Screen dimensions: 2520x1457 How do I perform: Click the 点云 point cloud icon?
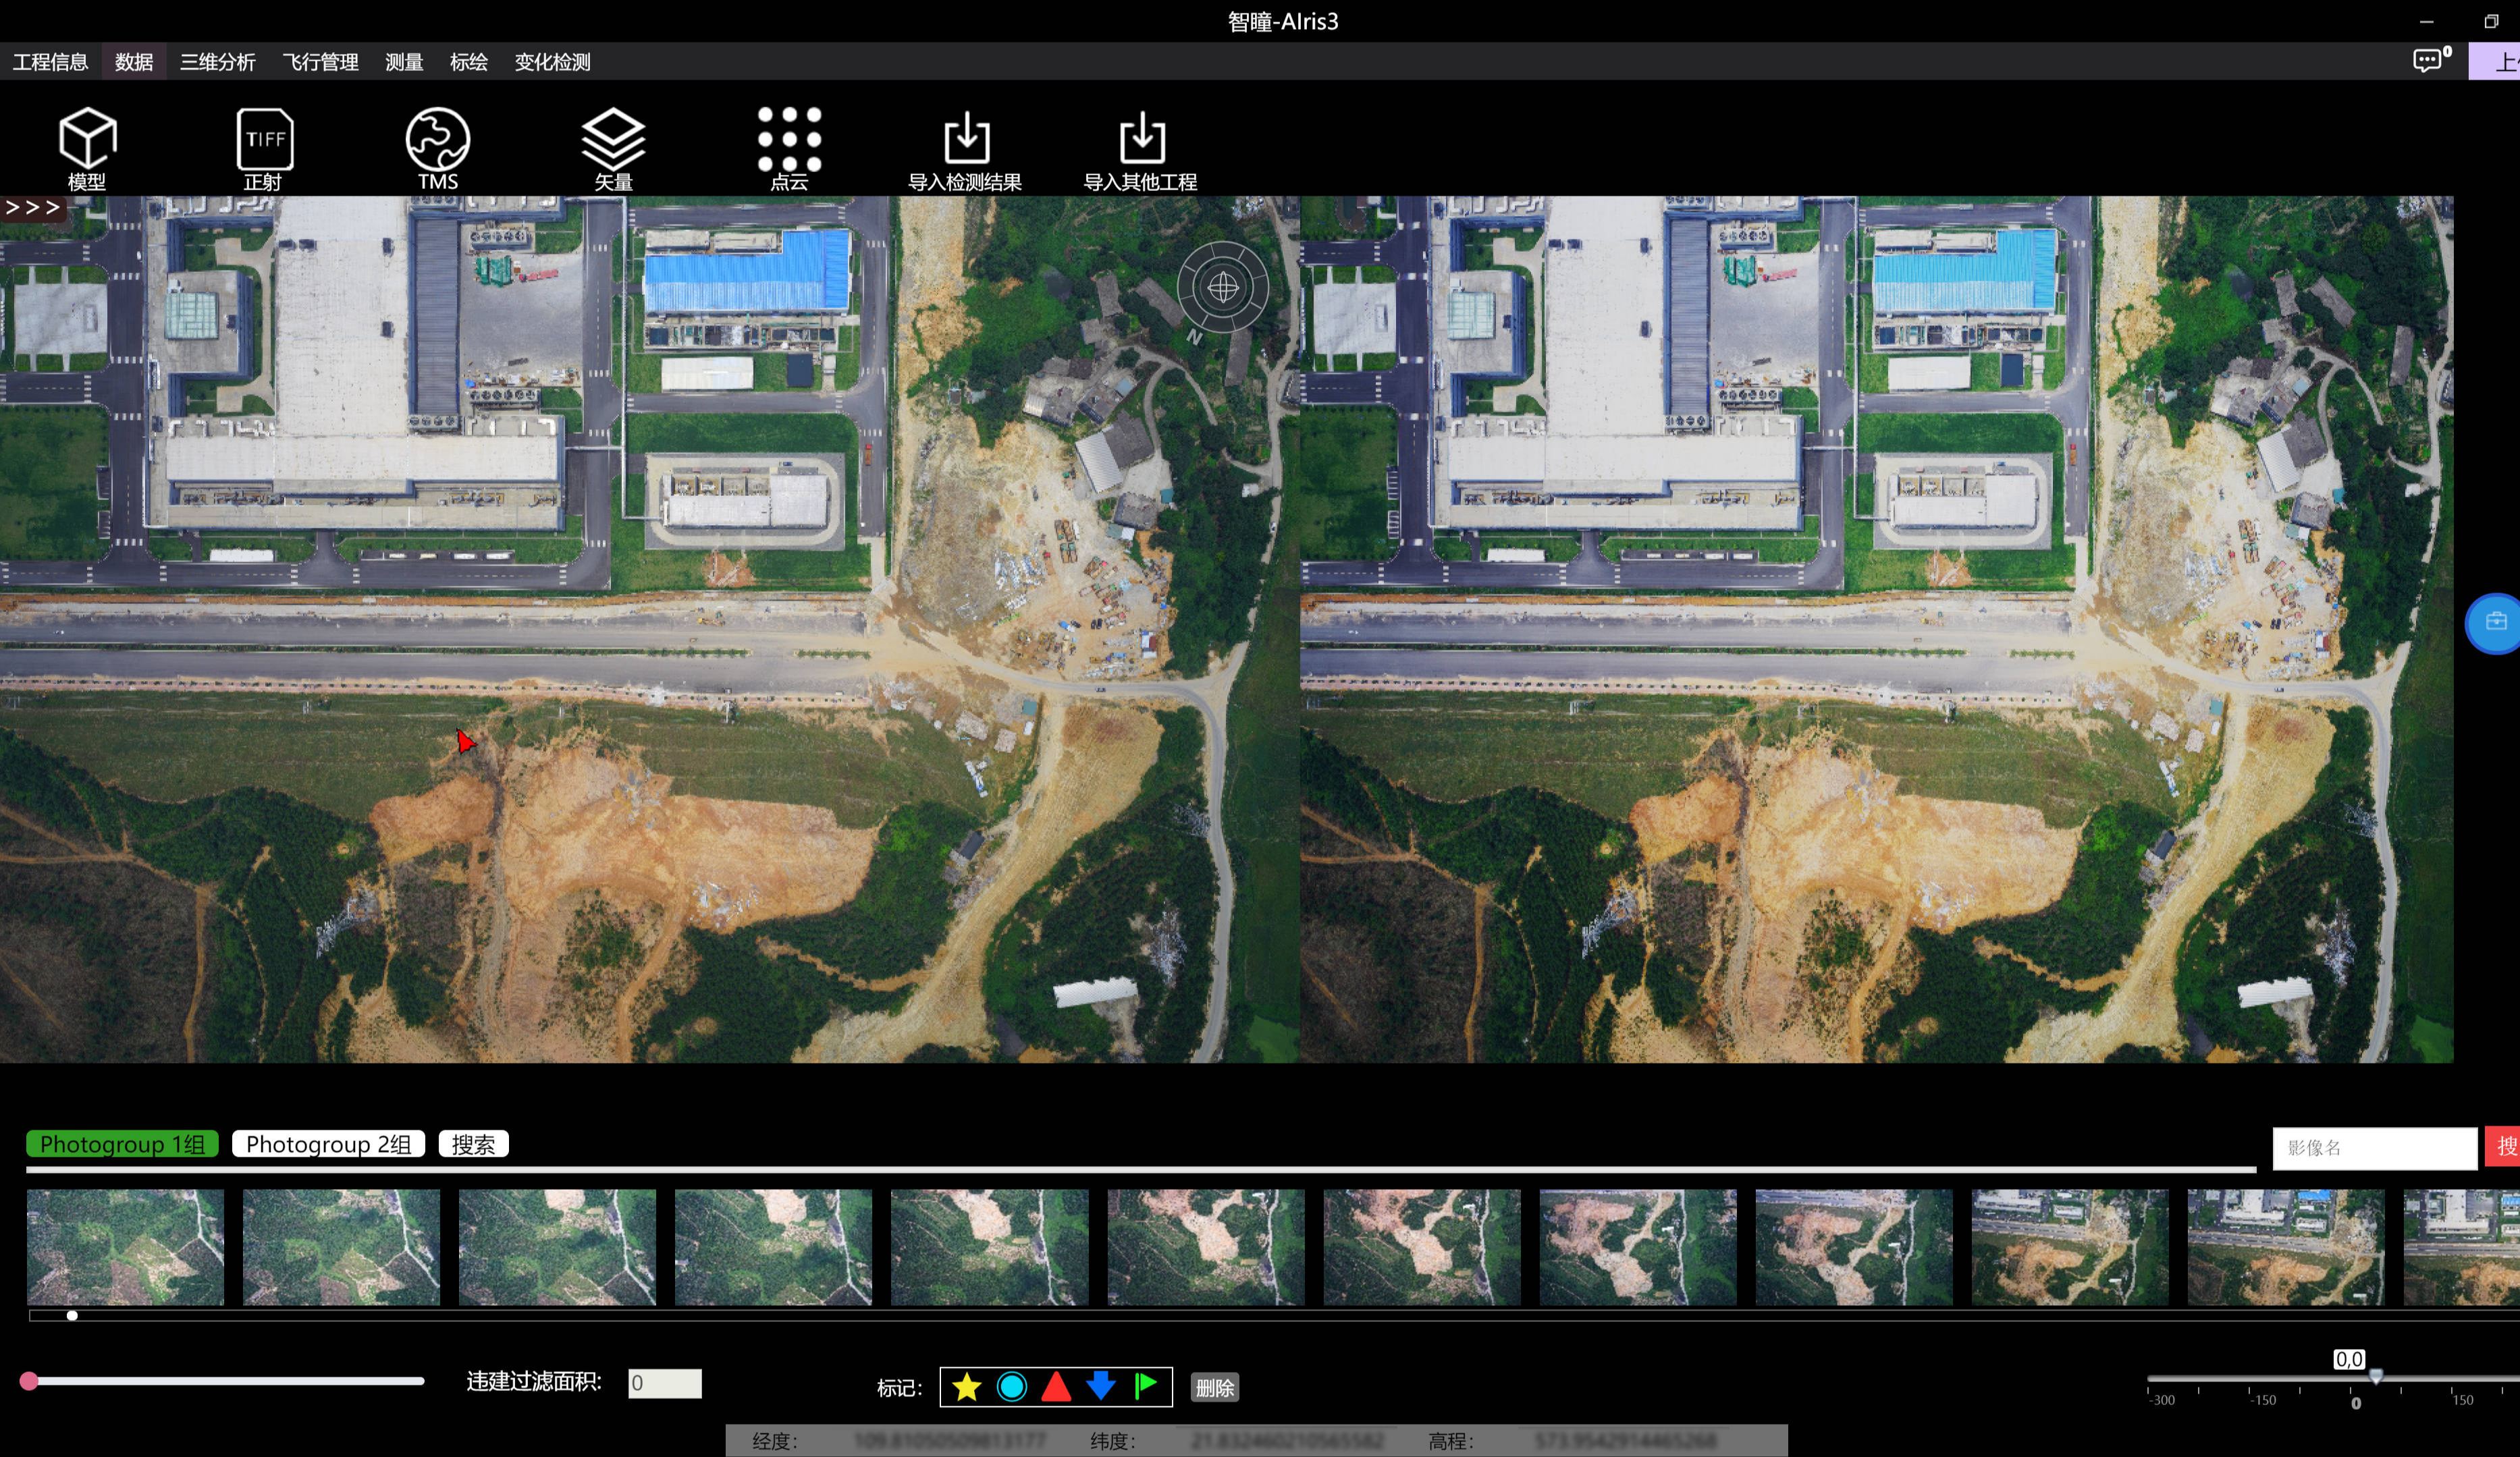pyautogui.click(x=789, y=140)
